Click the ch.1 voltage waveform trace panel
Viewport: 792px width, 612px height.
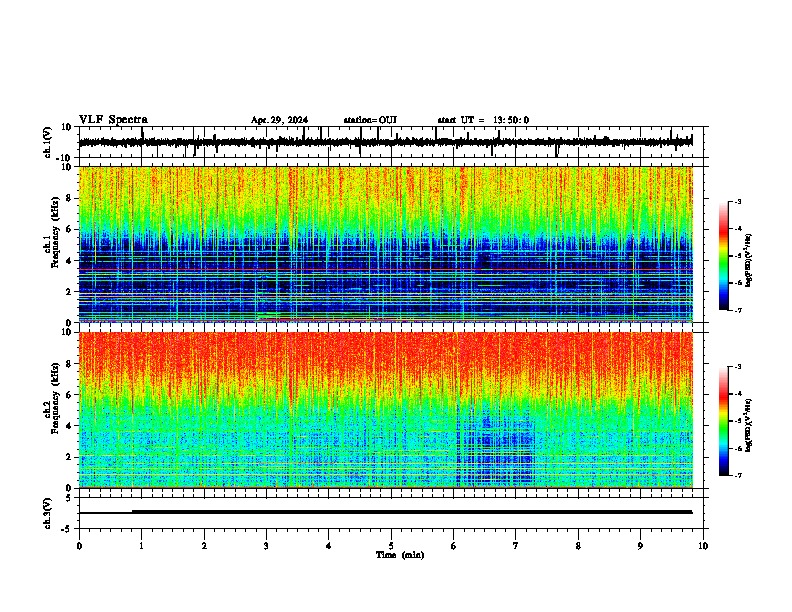[393, 142]
